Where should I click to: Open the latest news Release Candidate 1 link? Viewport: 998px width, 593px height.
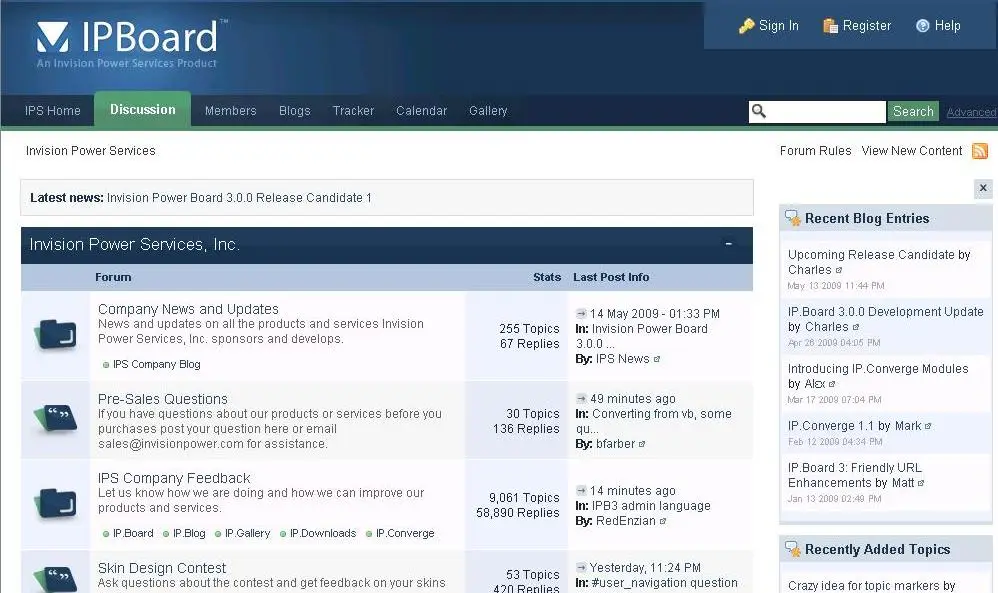point(239,198)
